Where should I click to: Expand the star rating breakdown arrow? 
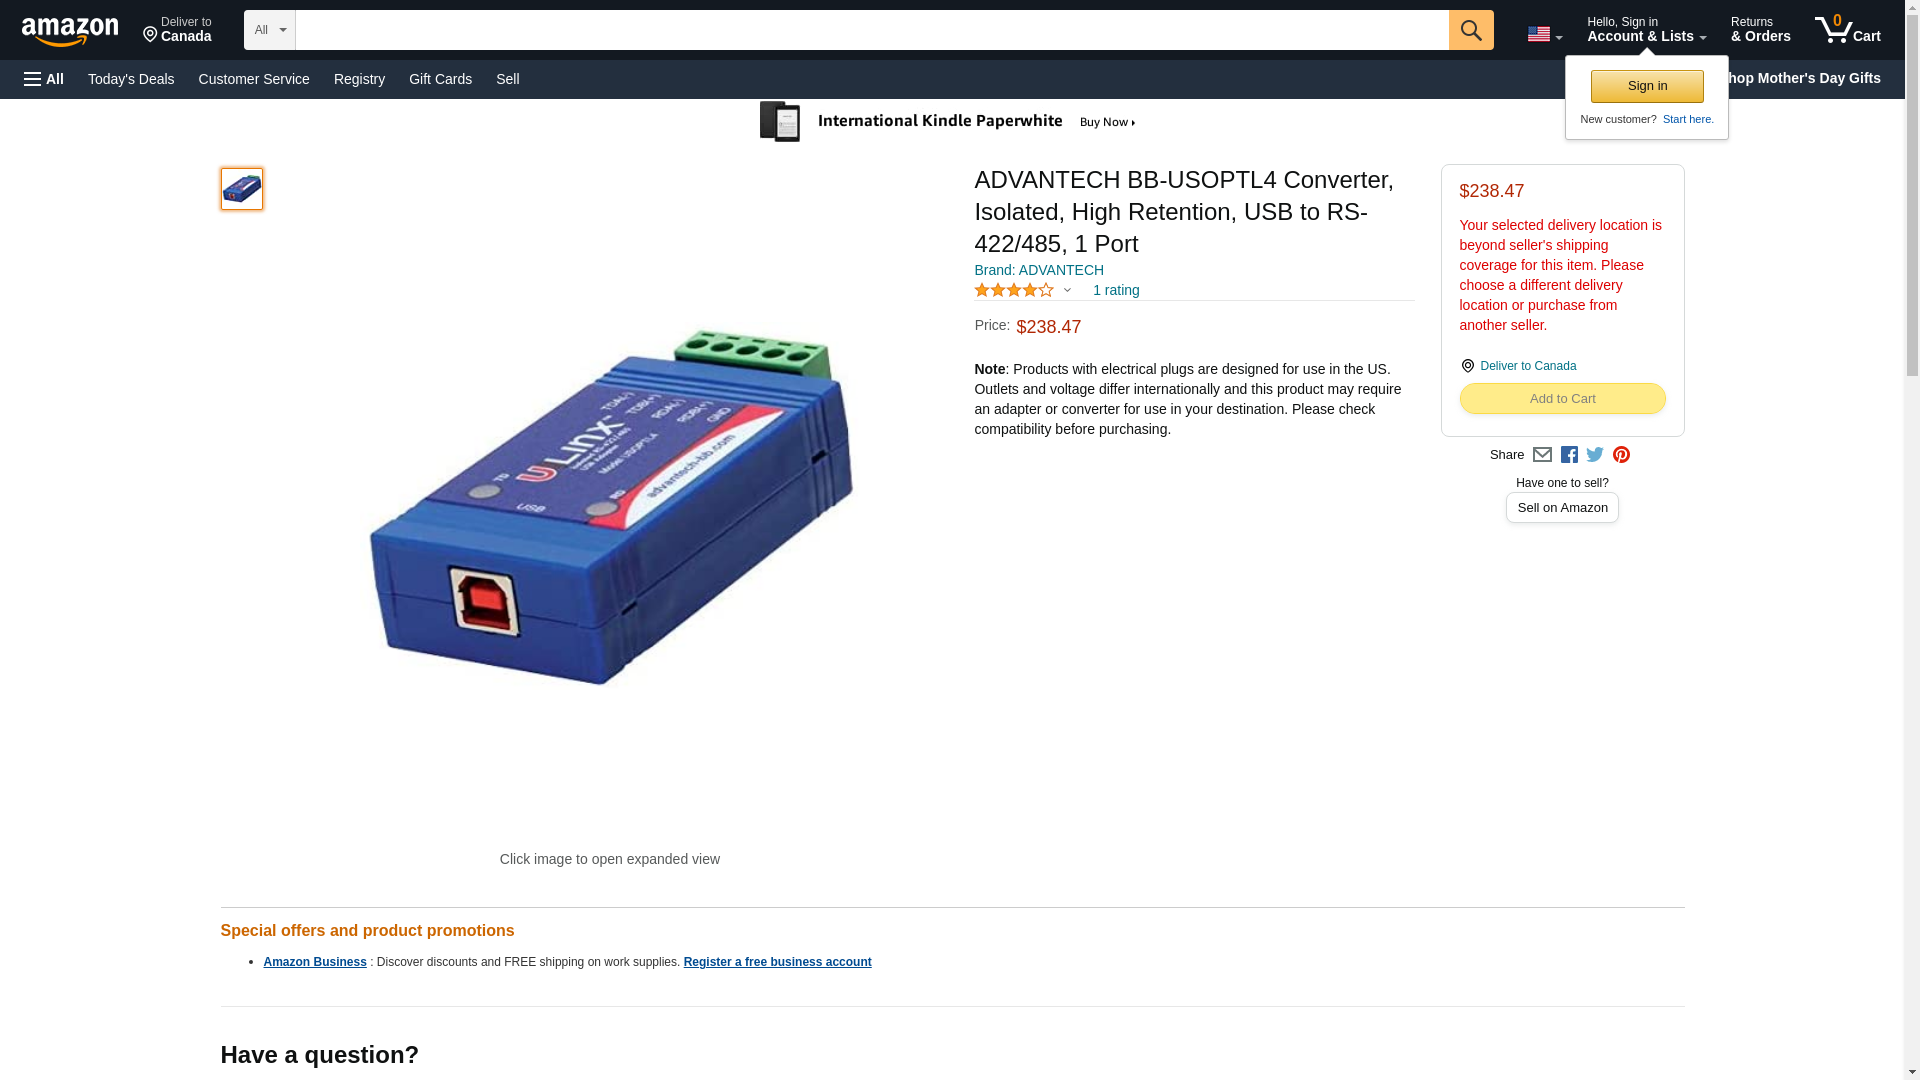coord(1067,291)
